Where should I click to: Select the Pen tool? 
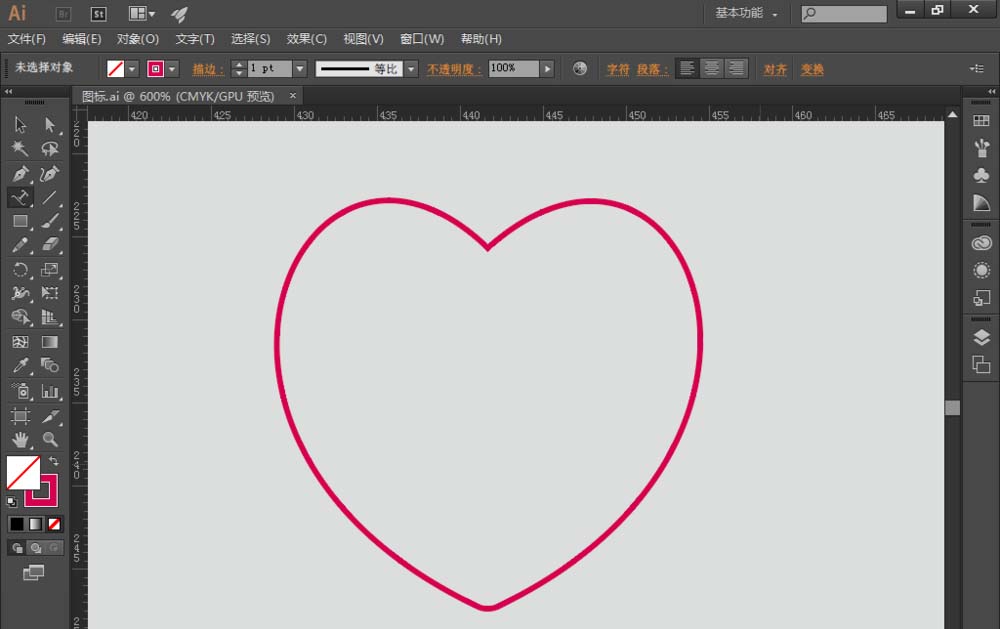pyautogui.click(x=20, y=173)
